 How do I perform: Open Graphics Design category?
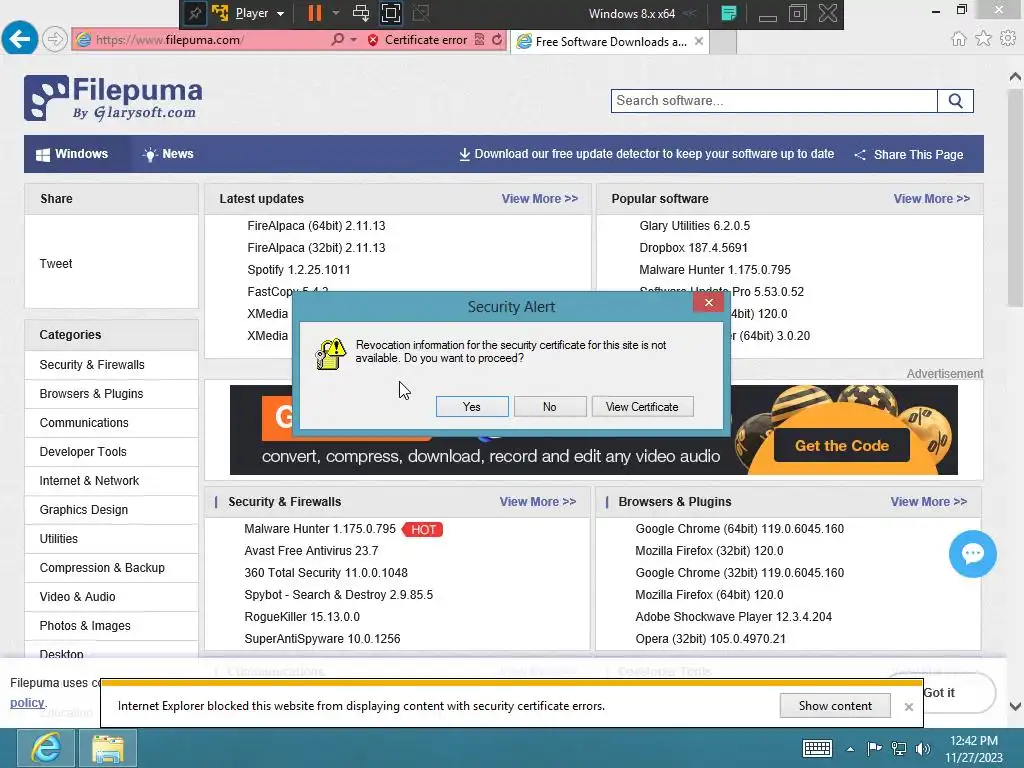point(84,510)
